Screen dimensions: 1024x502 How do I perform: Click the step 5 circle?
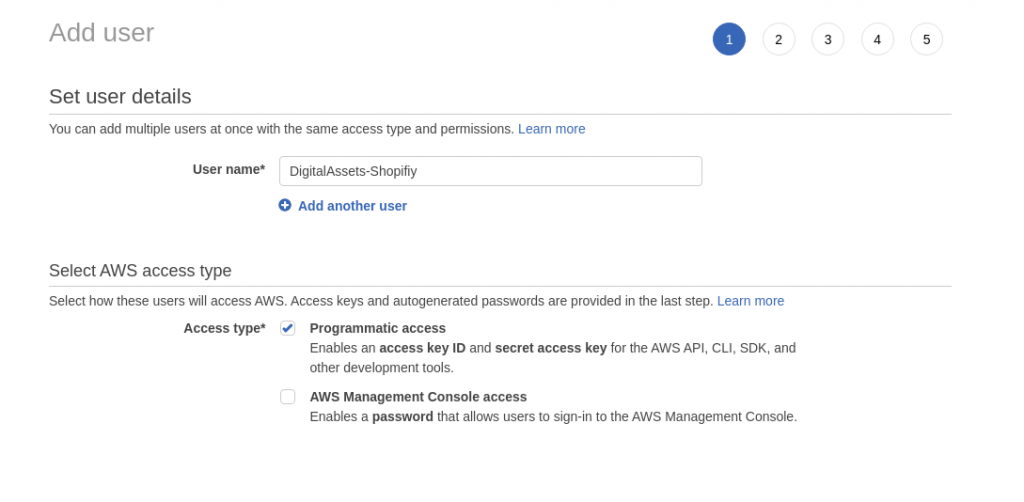pos(926,39)
